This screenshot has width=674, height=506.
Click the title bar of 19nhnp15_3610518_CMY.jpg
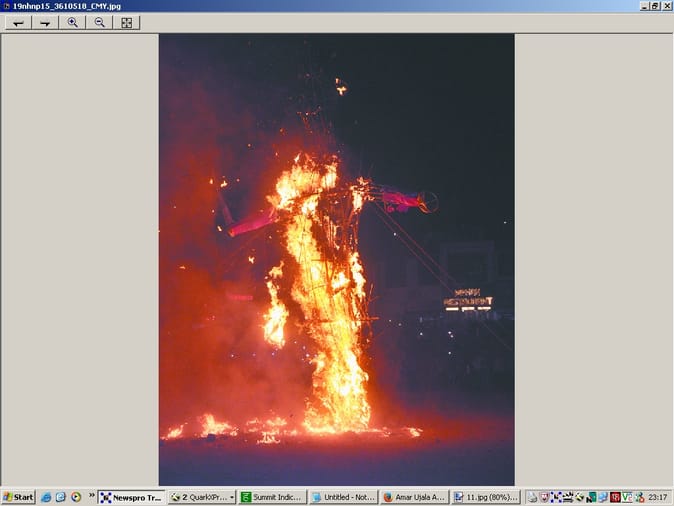(300, 6)
